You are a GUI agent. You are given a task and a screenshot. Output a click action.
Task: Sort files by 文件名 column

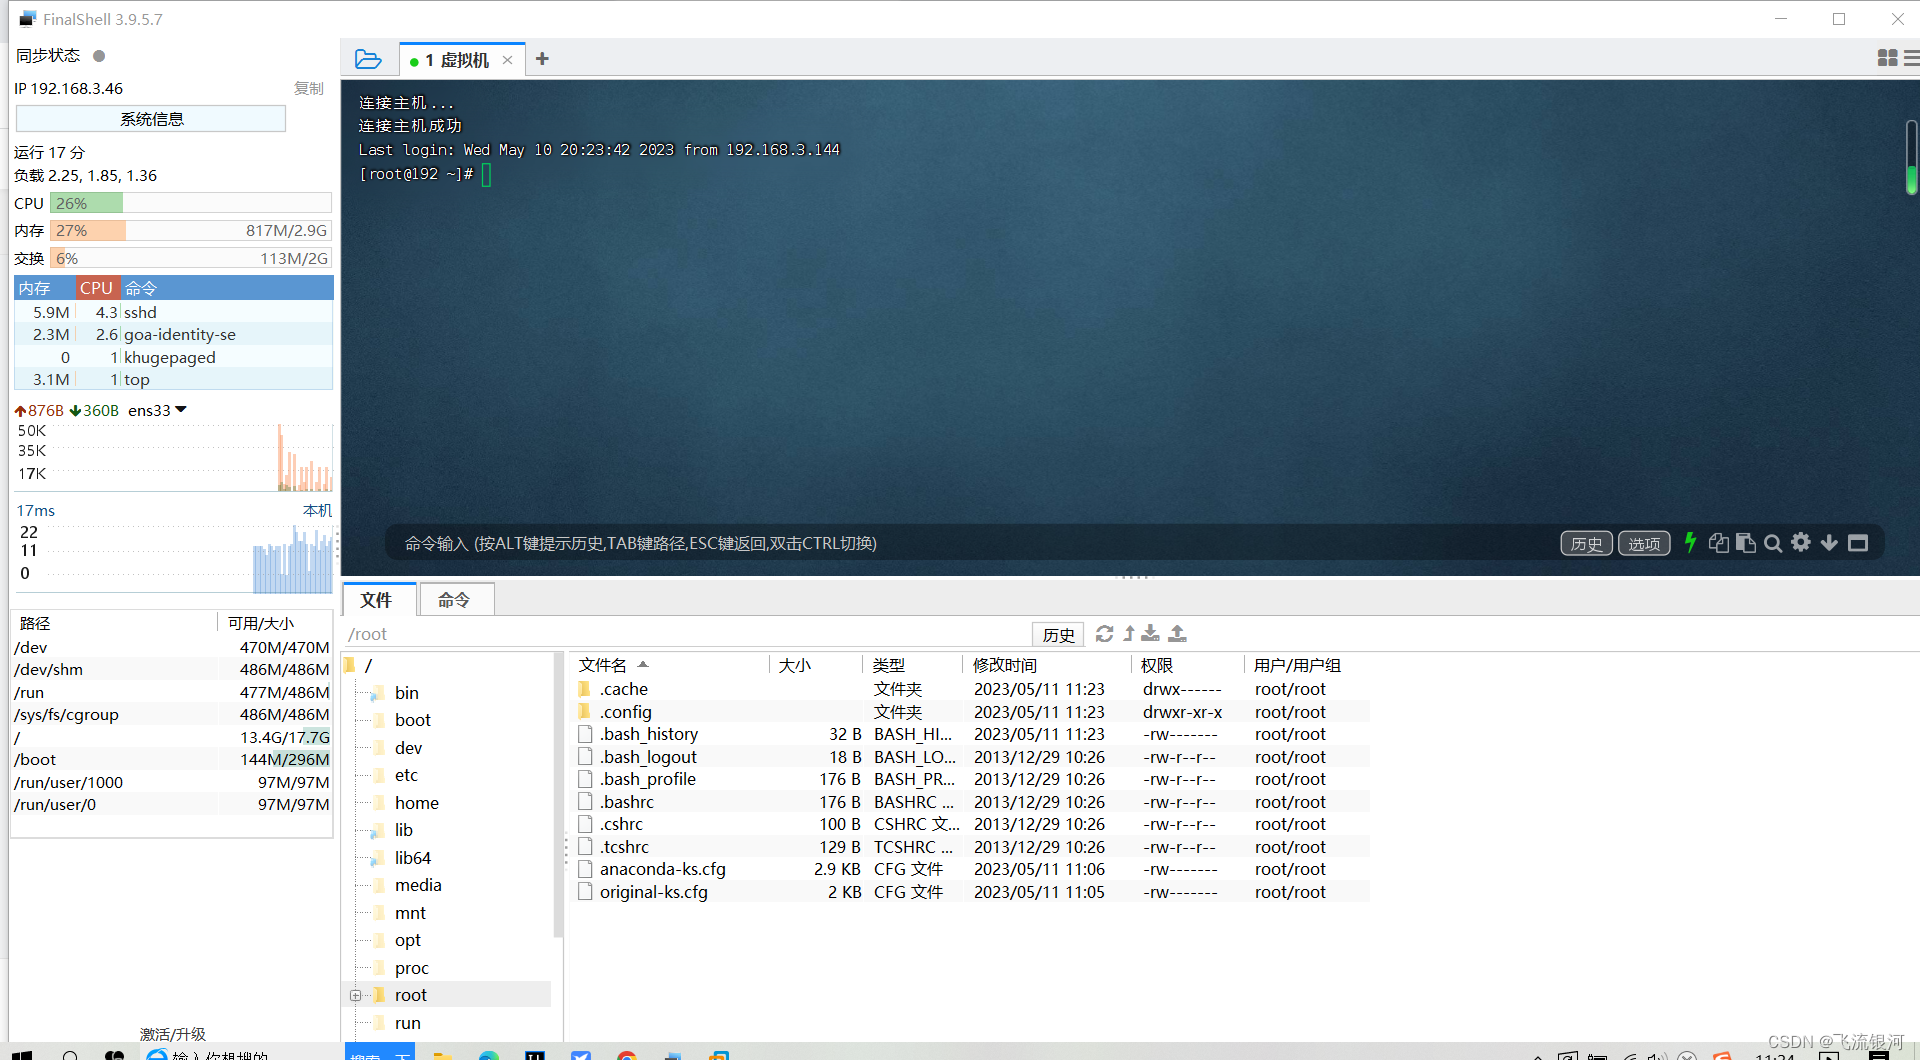click(x=602, y=665)
